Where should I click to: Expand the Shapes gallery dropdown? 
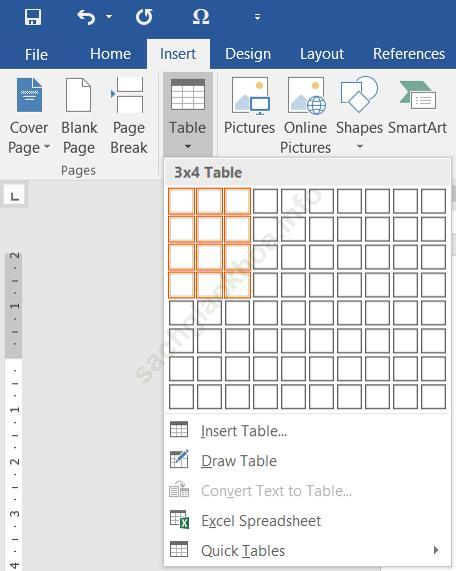359,147
